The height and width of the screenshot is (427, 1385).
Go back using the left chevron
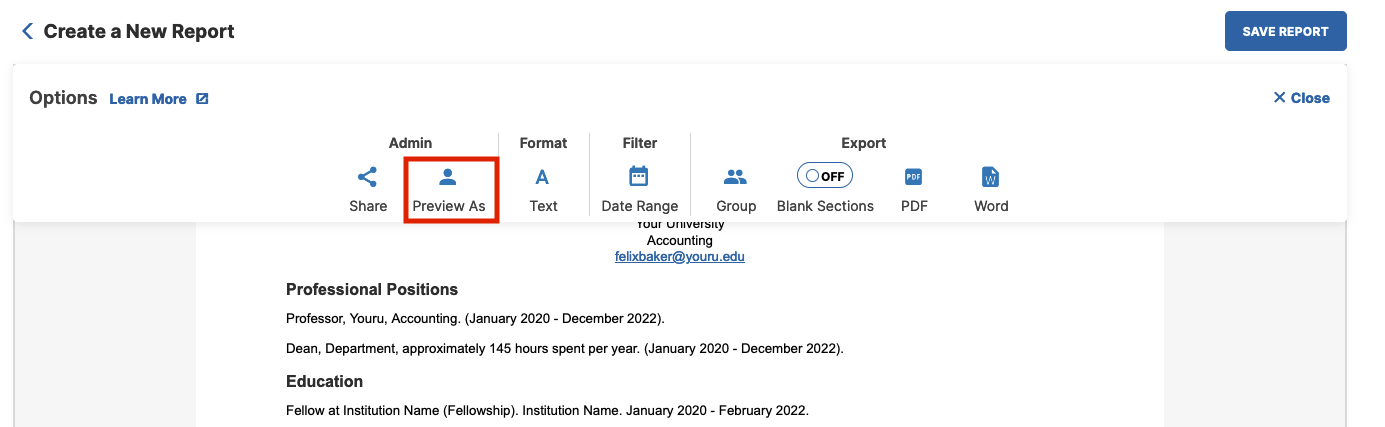[x=27, y=32]
